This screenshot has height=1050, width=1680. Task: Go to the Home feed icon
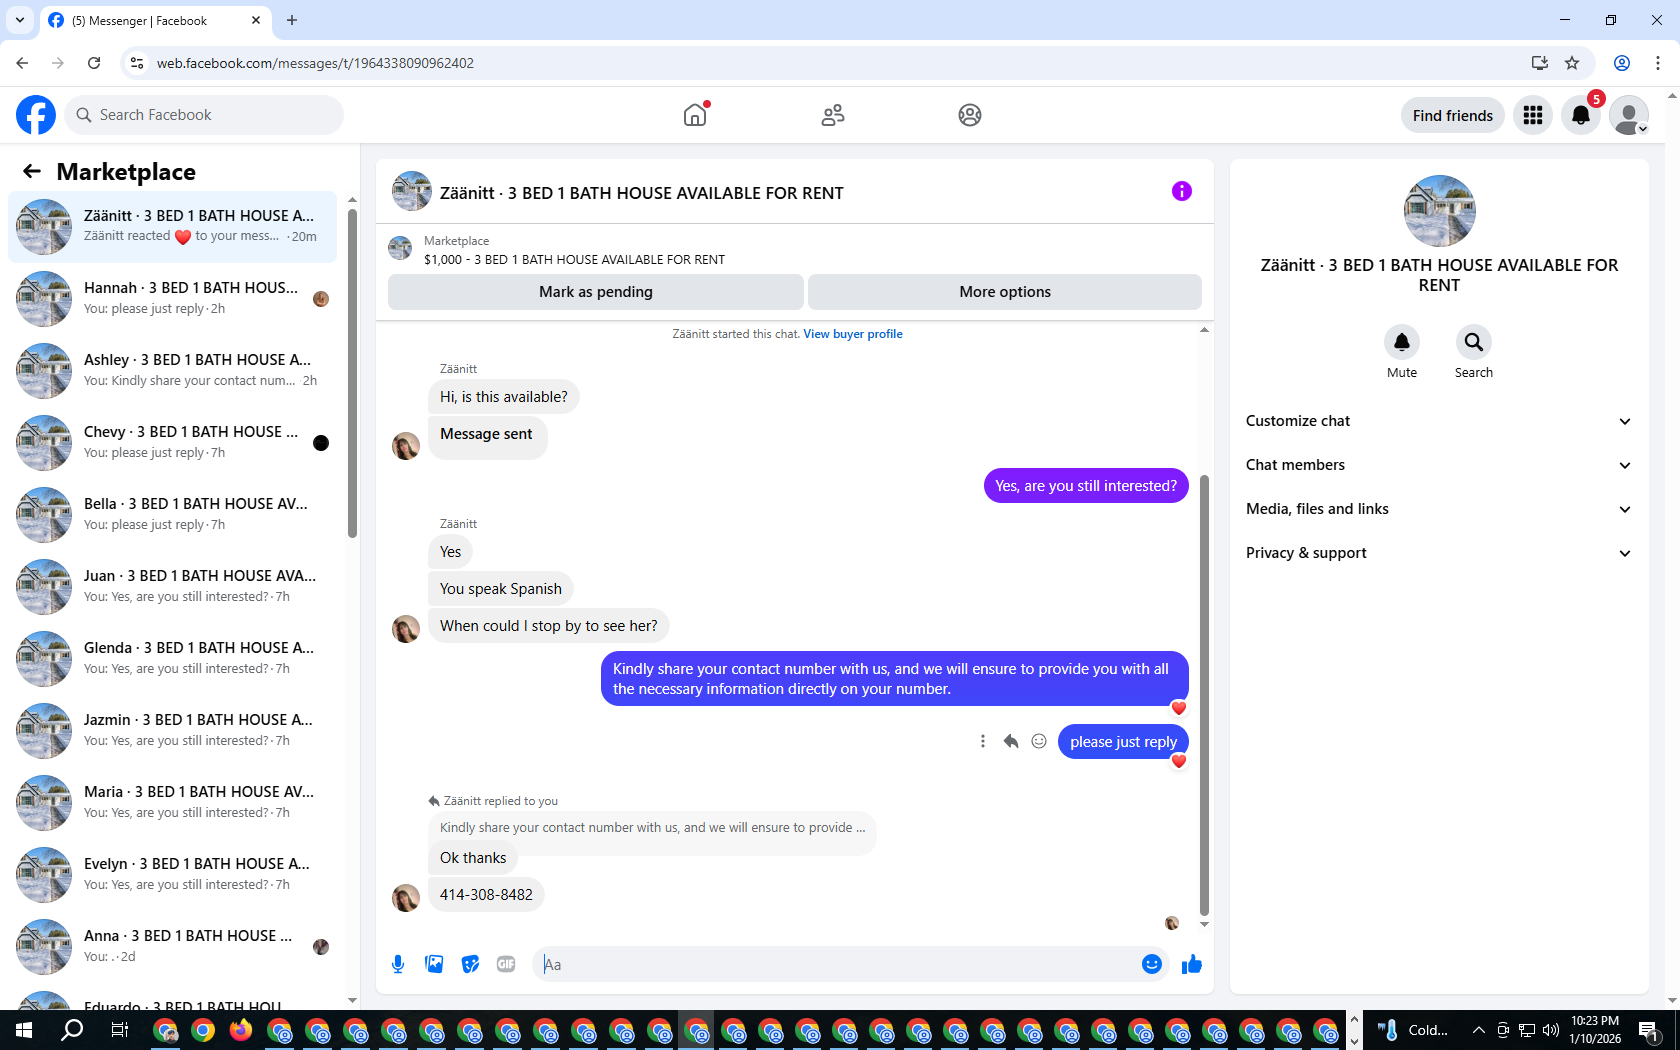coord(695,115)
